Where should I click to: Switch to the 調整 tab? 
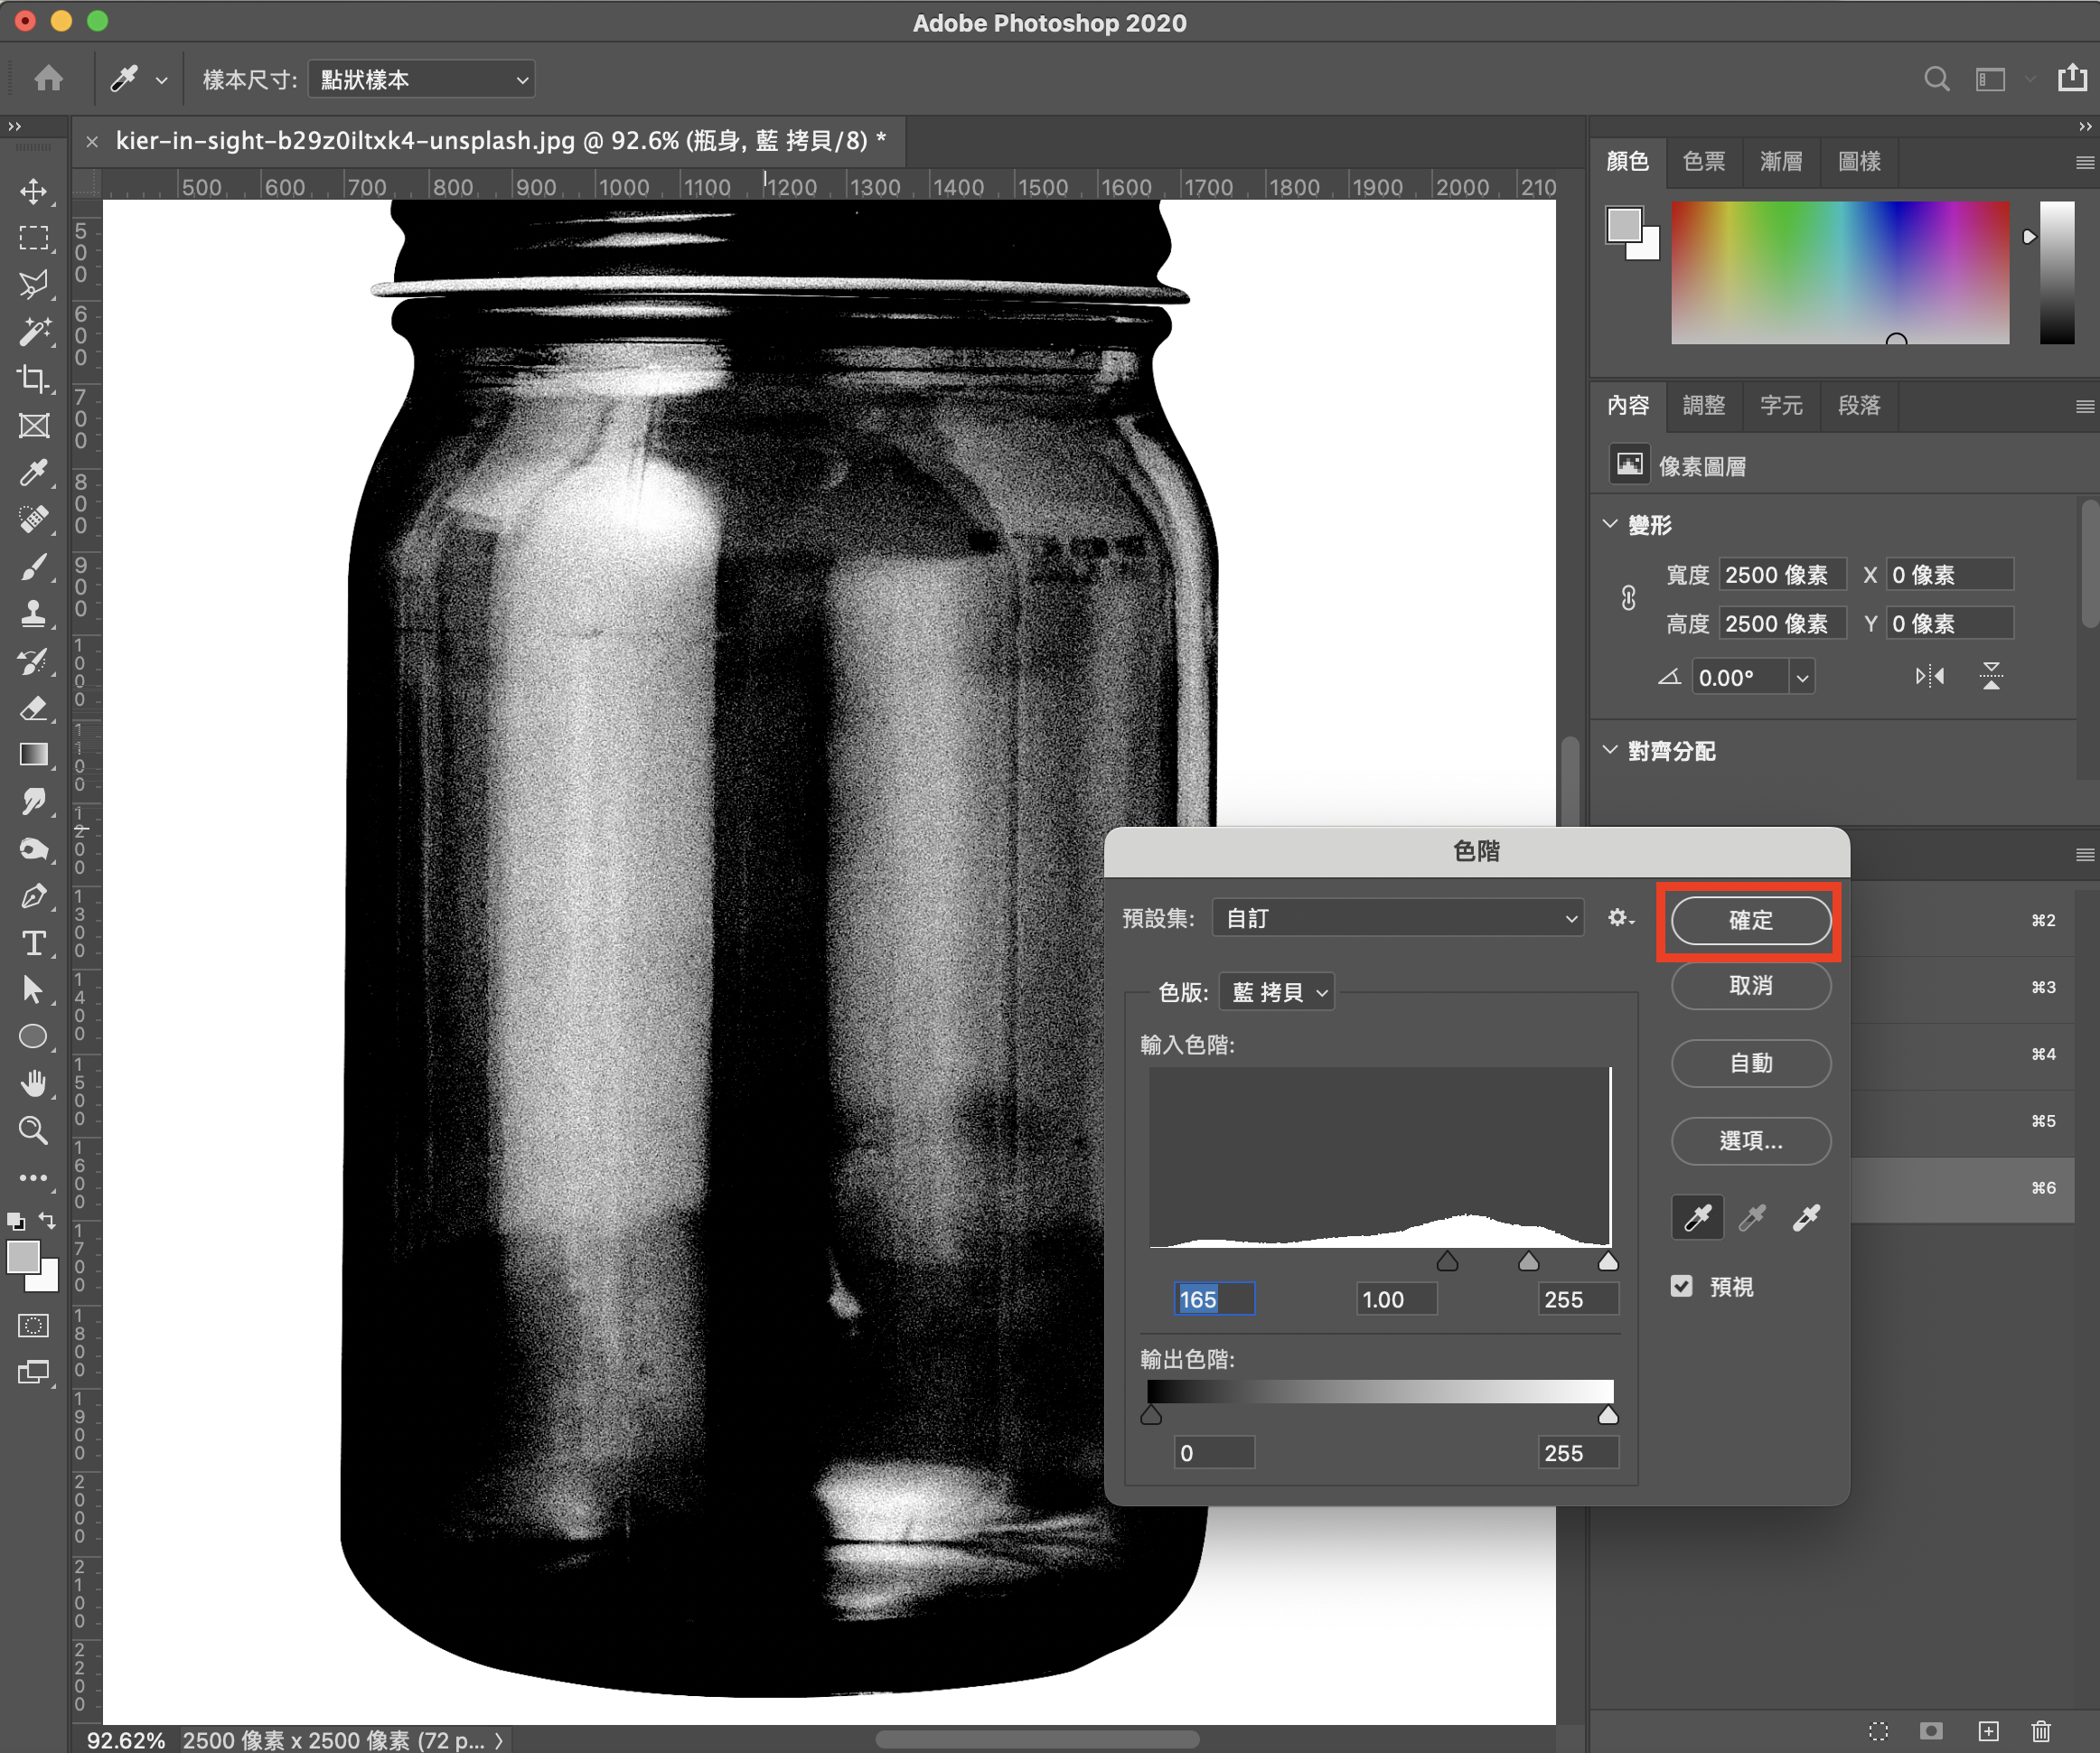pos(1704,405)
